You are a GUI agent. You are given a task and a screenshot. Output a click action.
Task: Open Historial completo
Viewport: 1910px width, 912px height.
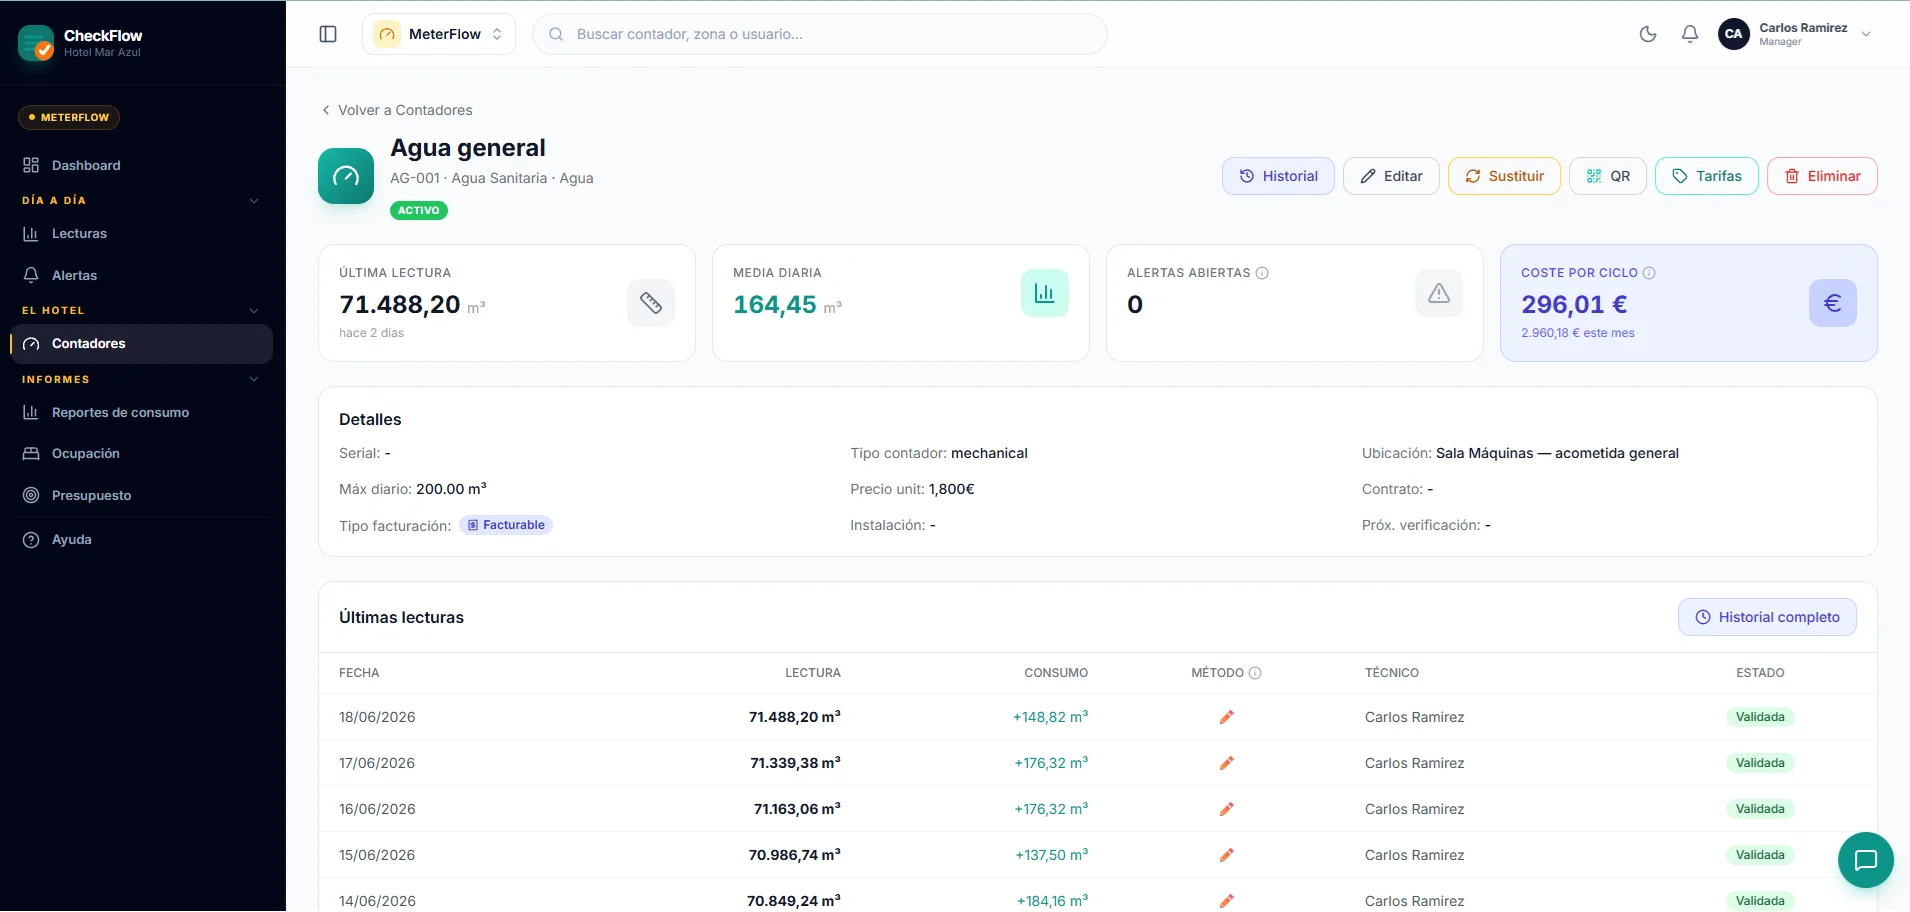[x=1767, y=617]
